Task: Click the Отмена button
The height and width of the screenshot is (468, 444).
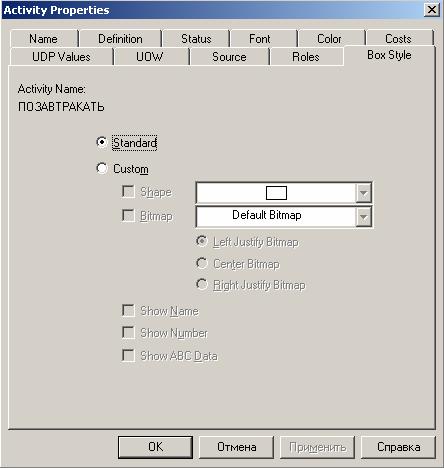Action: (x=236, y=447)
